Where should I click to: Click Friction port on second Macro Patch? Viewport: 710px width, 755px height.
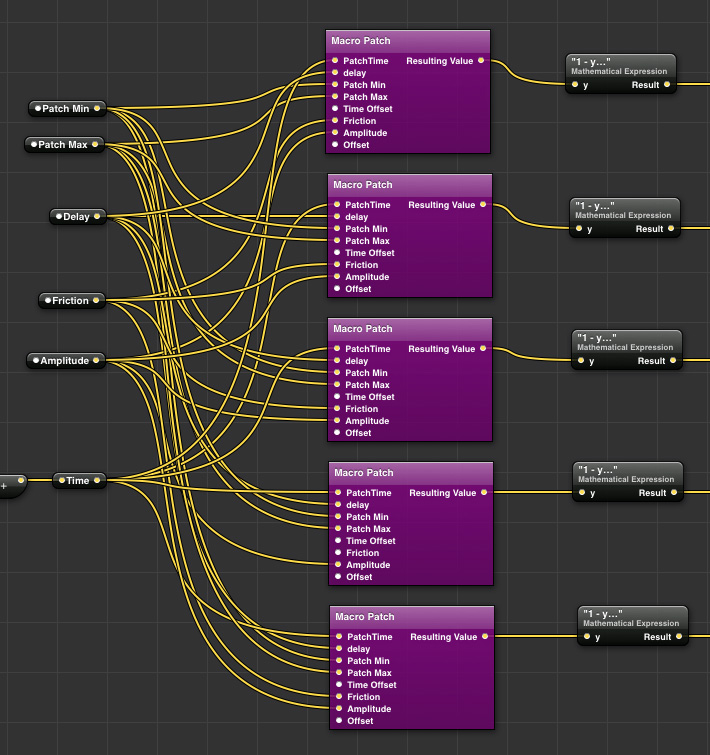point(337,265)
